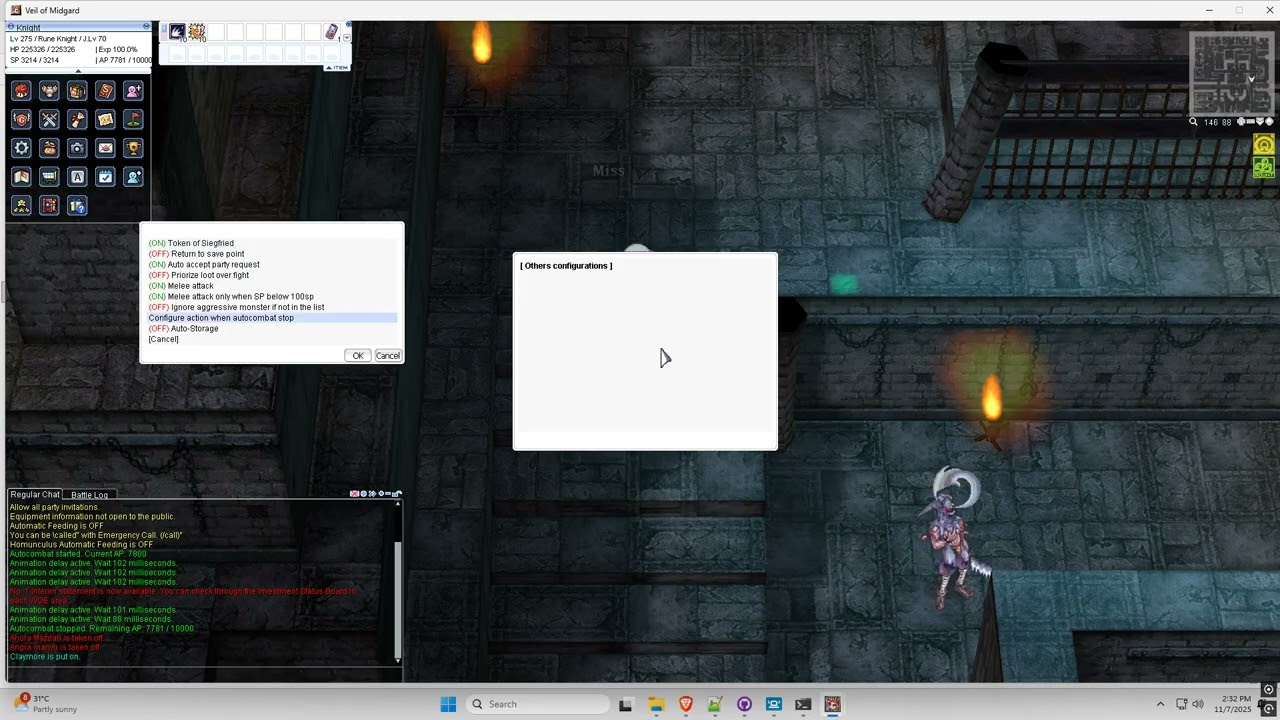The height and width of the screenshot is (720, 1280).
Task: Use the item in the last hotbar slot
Action: point(332,32)
